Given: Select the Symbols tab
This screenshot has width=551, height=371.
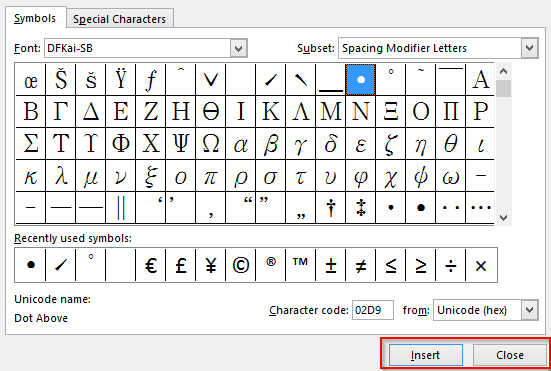Looking at the screenshot, I should [35, 18].
